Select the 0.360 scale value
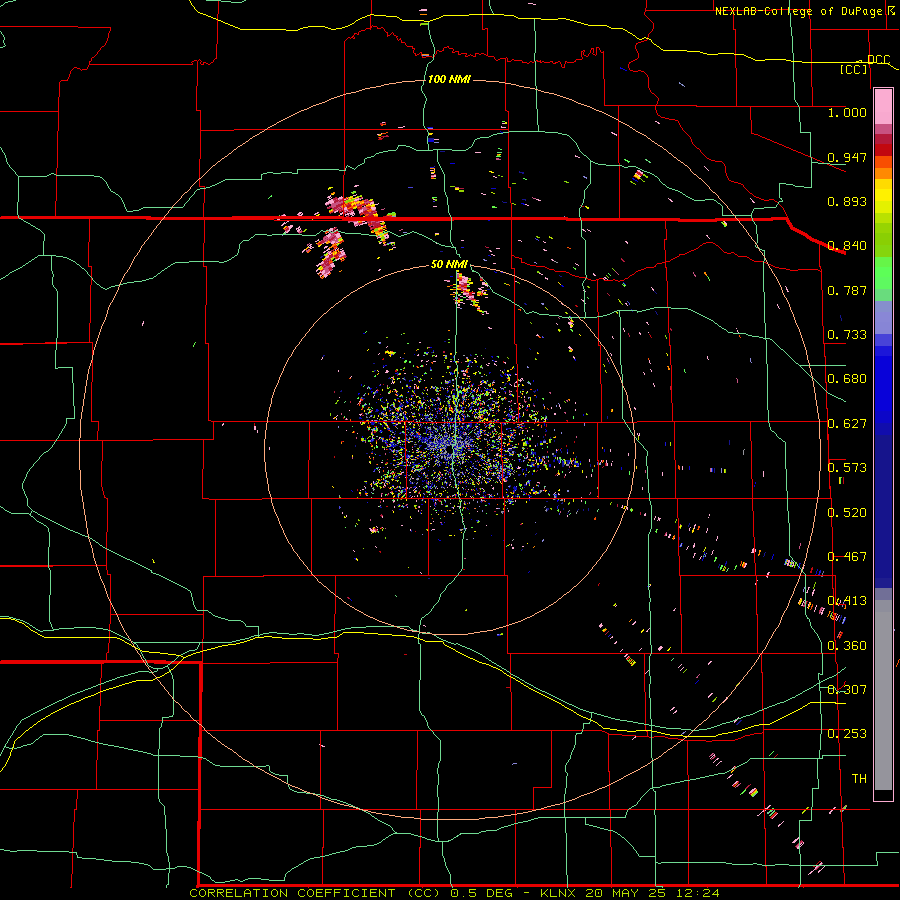 click(x=847, y=646)
